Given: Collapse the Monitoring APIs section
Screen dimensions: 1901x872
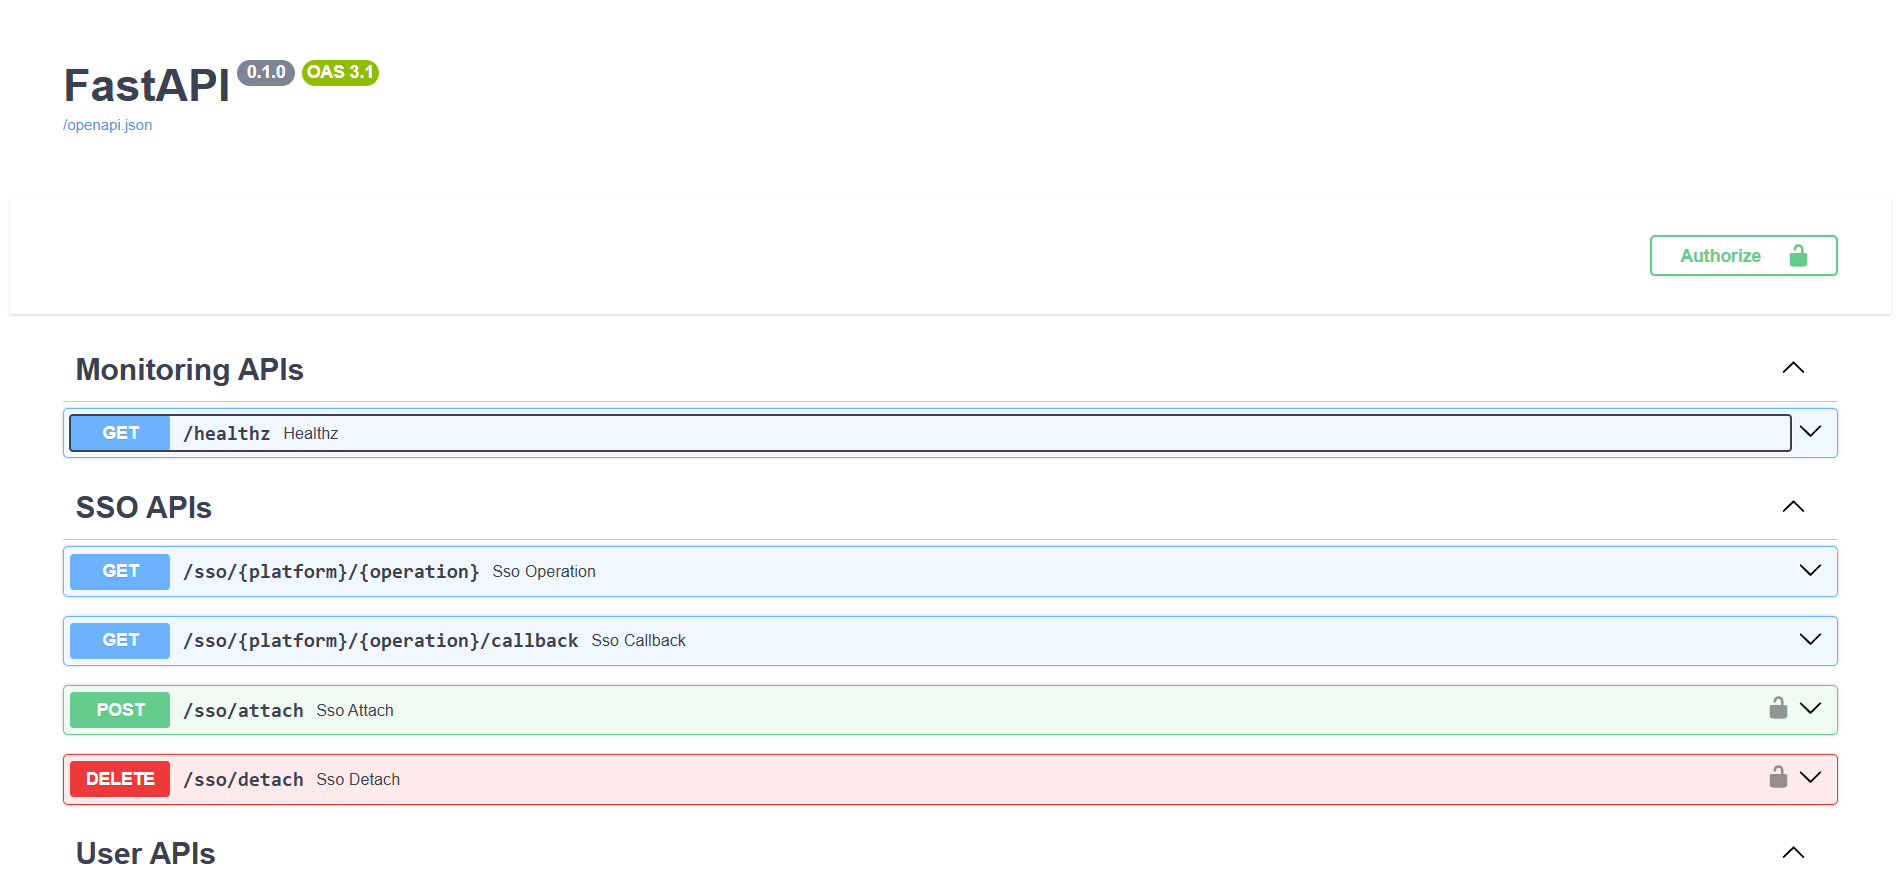Looking at the screenshot, I should pos(1793,368).
